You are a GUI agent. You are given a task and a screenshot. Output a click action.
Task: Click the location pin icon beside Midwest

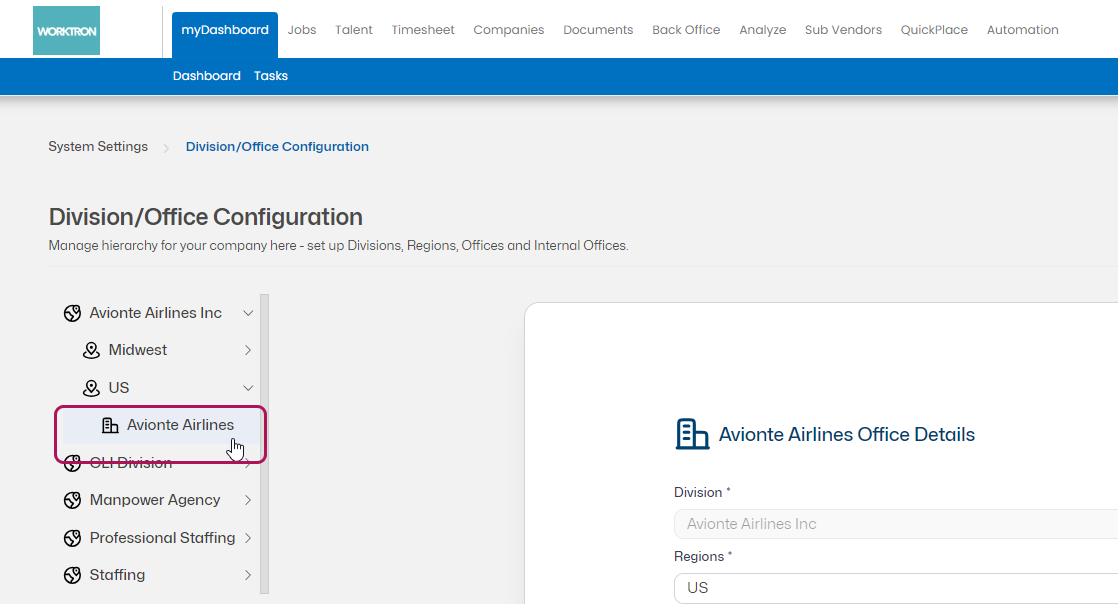[91, 350]
